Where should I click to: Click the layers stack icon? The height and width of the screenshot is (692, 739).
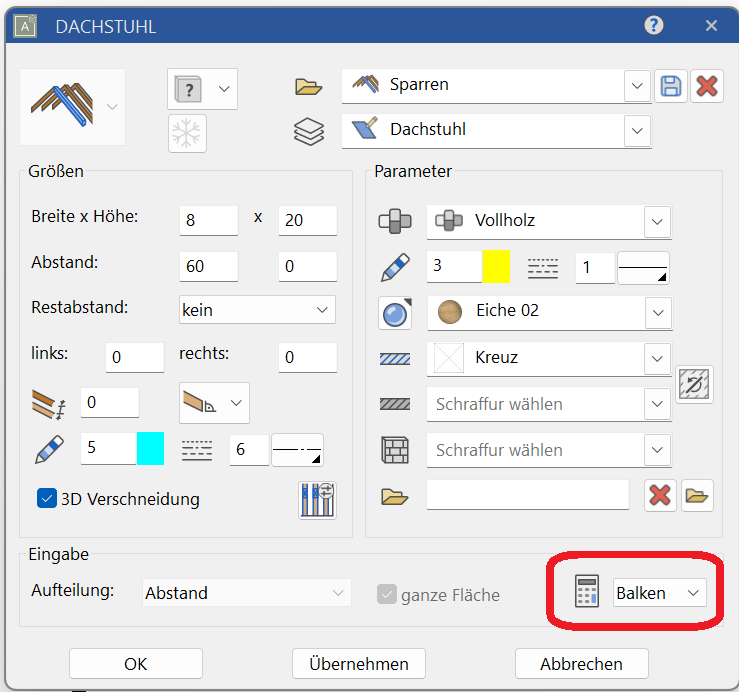[309, 132]
